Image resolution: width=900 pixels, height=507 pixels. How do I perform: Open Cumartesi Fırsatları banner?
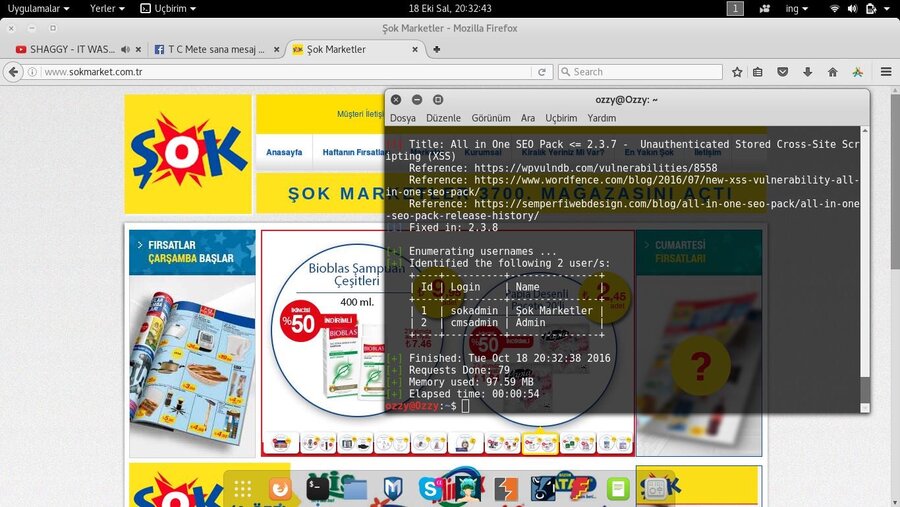click(x=699, y=252)
